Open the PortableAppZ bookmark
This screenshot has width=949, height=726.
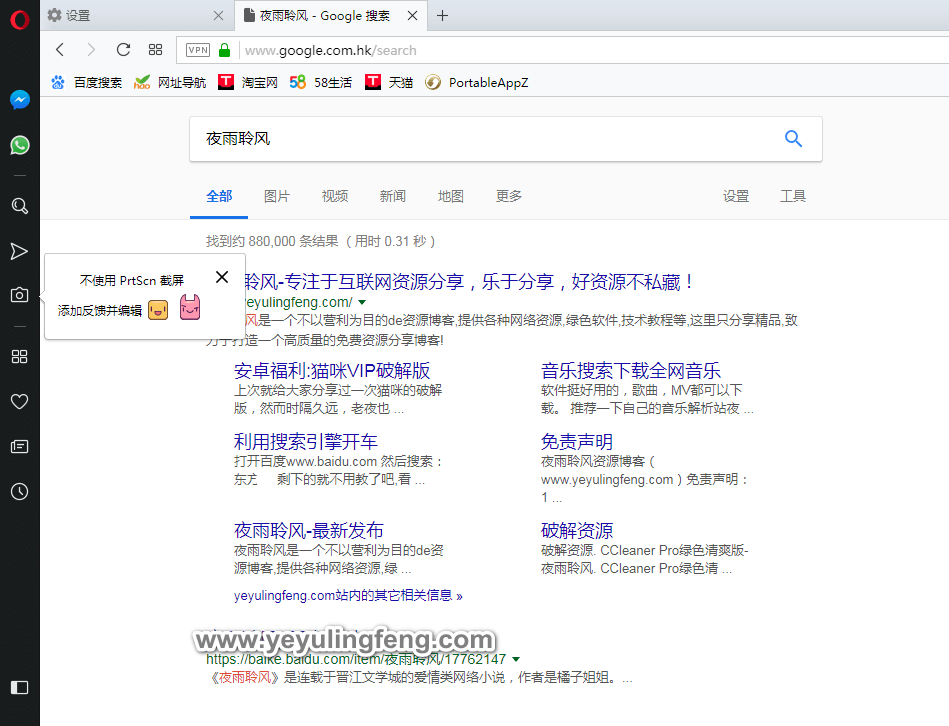477,82
